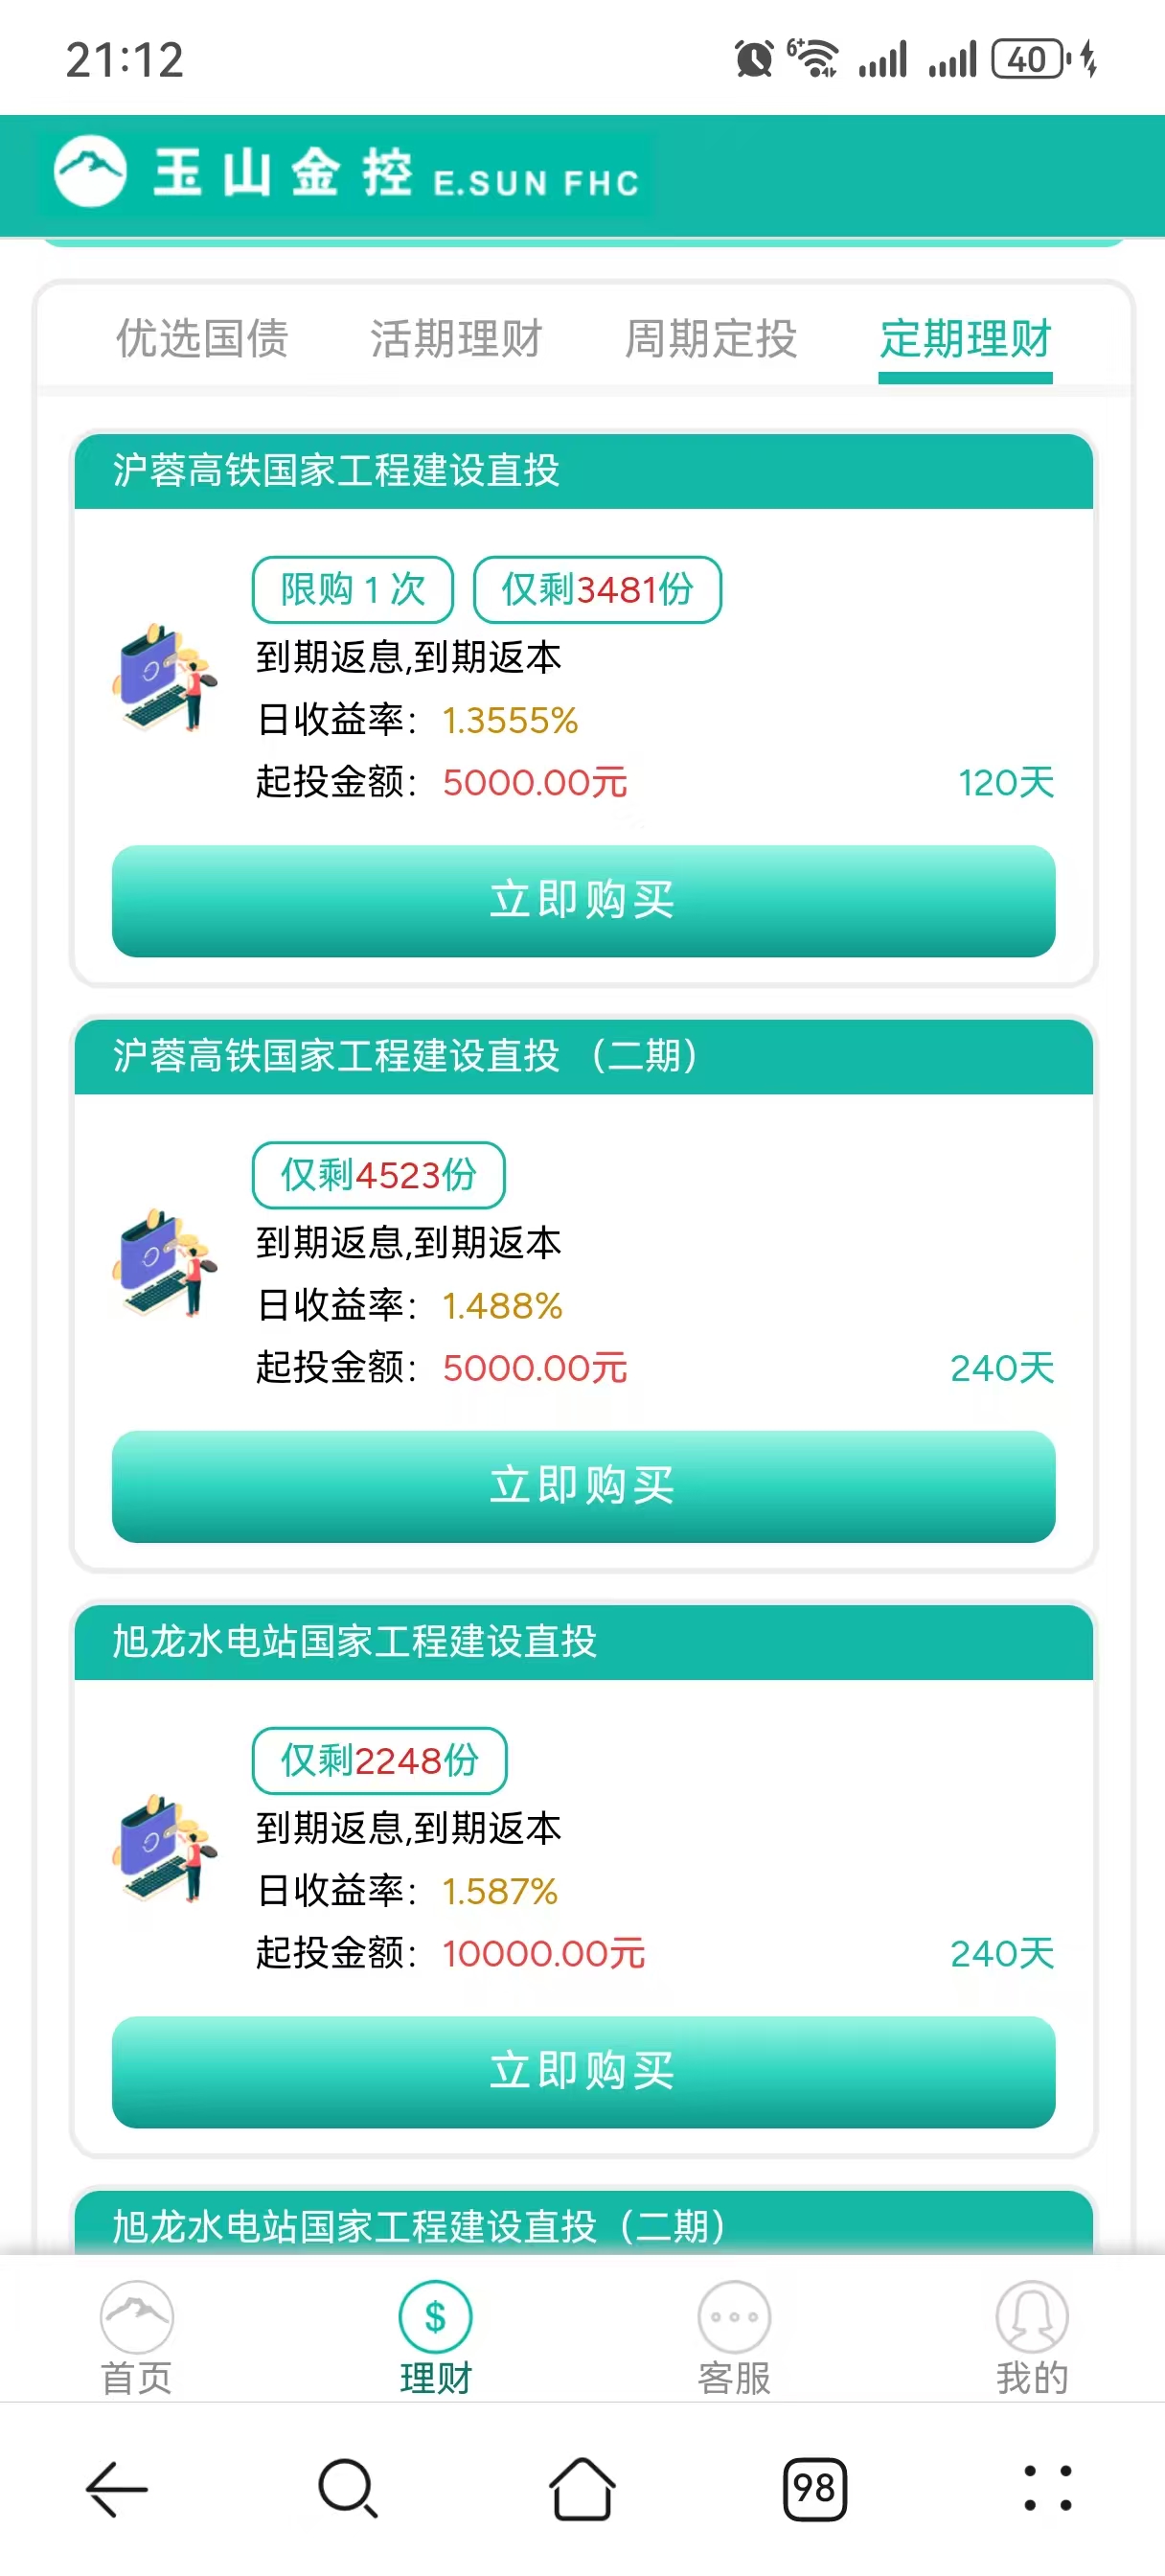Select the 理财 dollar icon
This screenshot has width=1165, height=2576.
point(435,2316)
